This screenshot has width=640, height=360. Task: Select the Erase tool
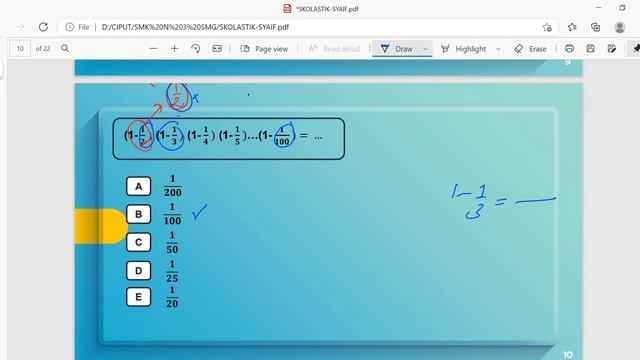(530, 49)
